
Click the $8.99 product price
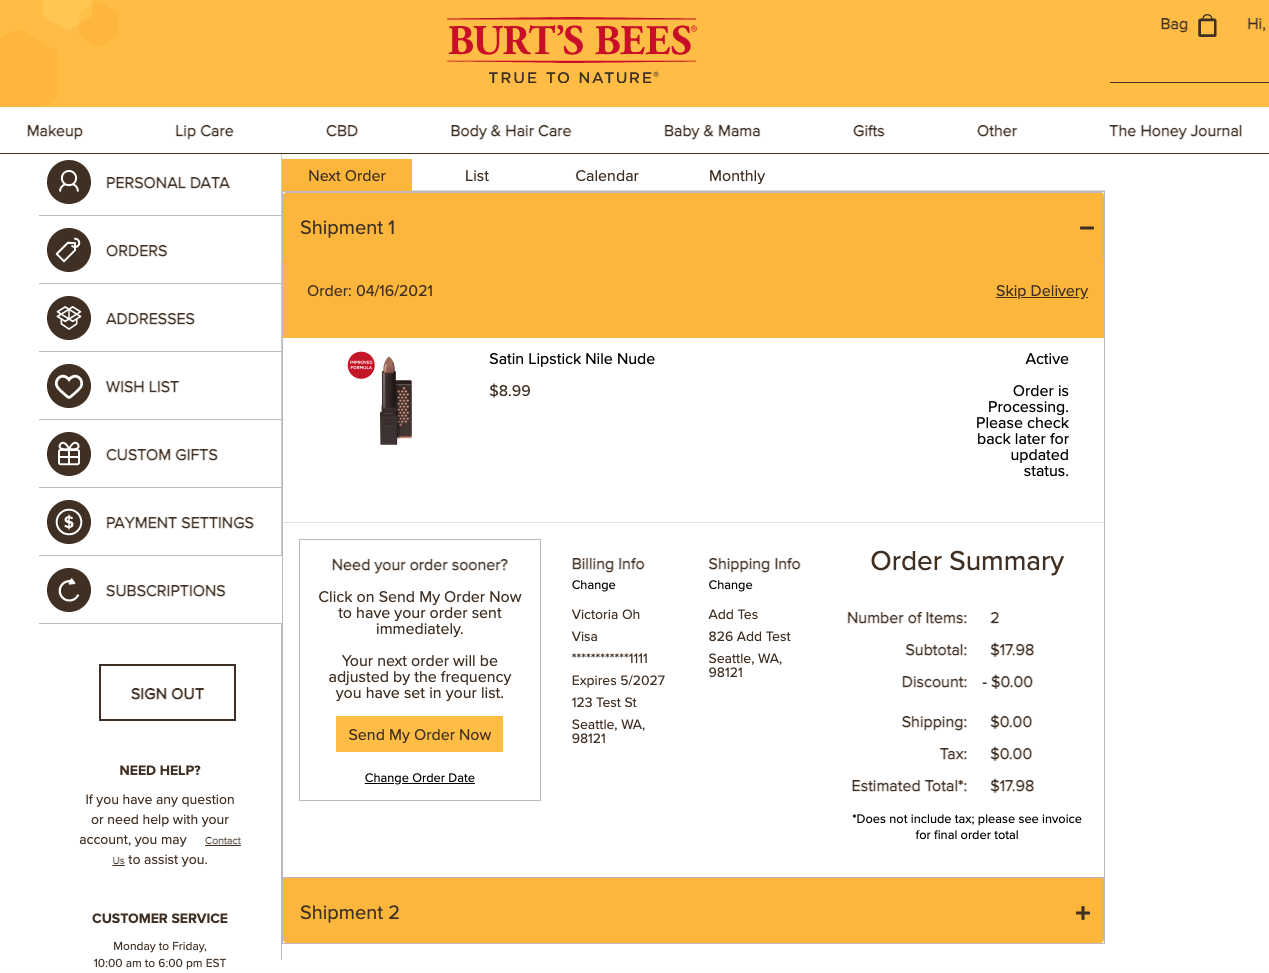[x=510, y=390]
